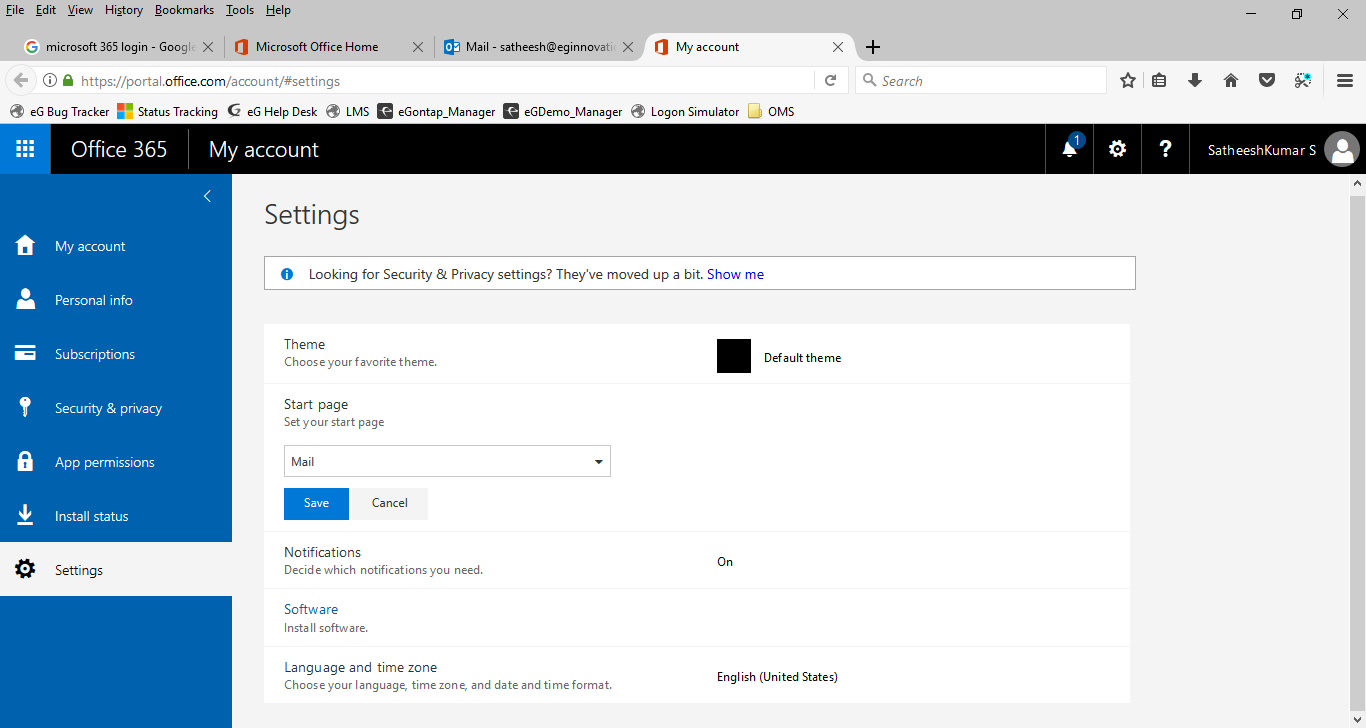Open the eG Bug Tracker bookmark
Screen dimensions: 1366x728
coord(60,112)
